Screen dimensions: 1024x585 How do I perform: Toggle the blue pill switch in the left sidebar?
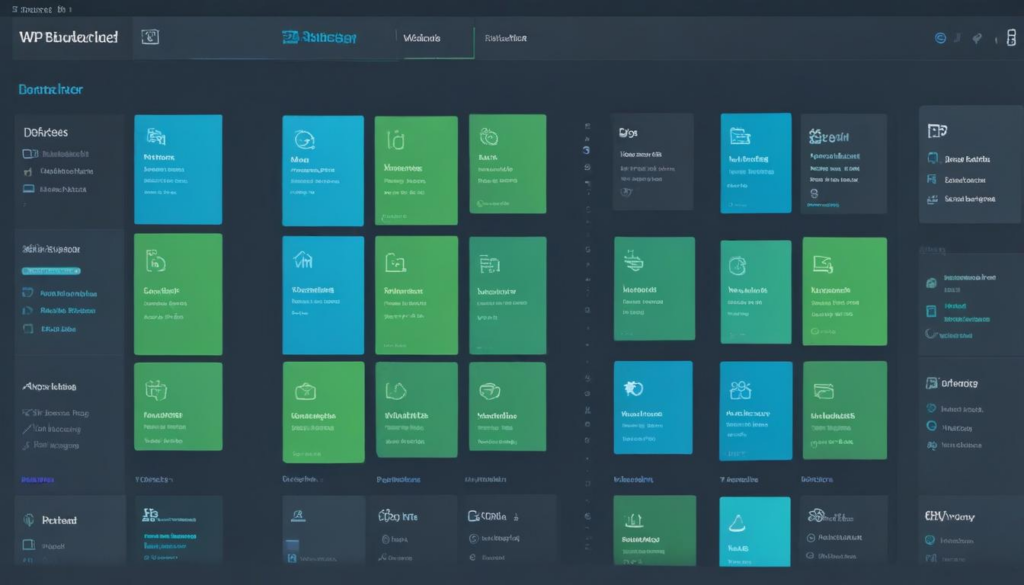50,271
